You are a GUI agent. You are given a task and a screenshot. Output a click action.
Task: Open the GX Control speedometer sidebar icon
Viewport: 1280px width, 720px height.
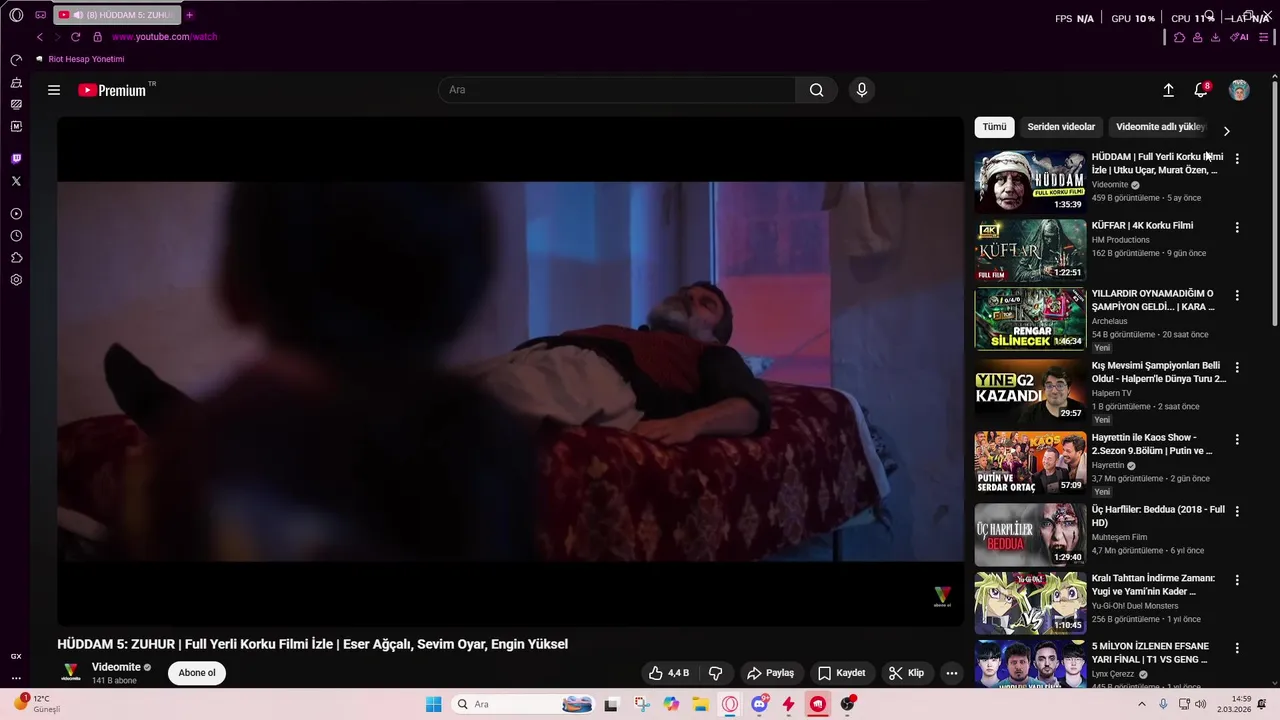tap(16, 61)
